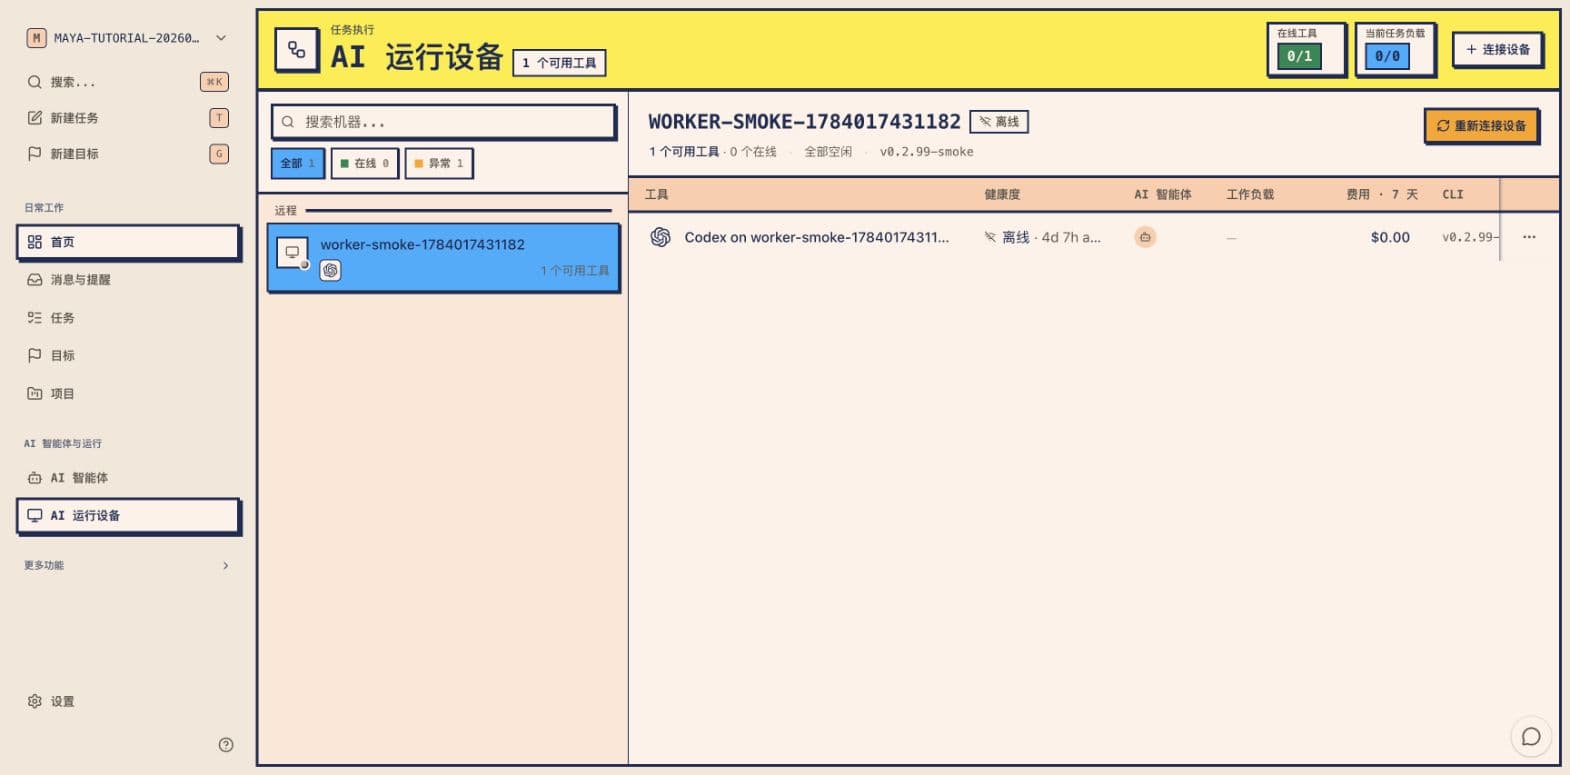Click the Codex logo badge on machine card
The height and width of the screenshot is (775, 1570).
(x=330, y=270)
